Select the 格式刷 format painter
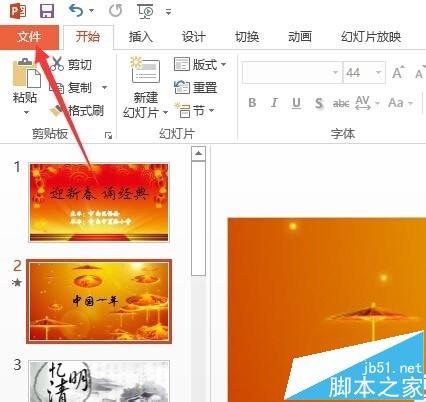426x402 pixels. point(77,111)
